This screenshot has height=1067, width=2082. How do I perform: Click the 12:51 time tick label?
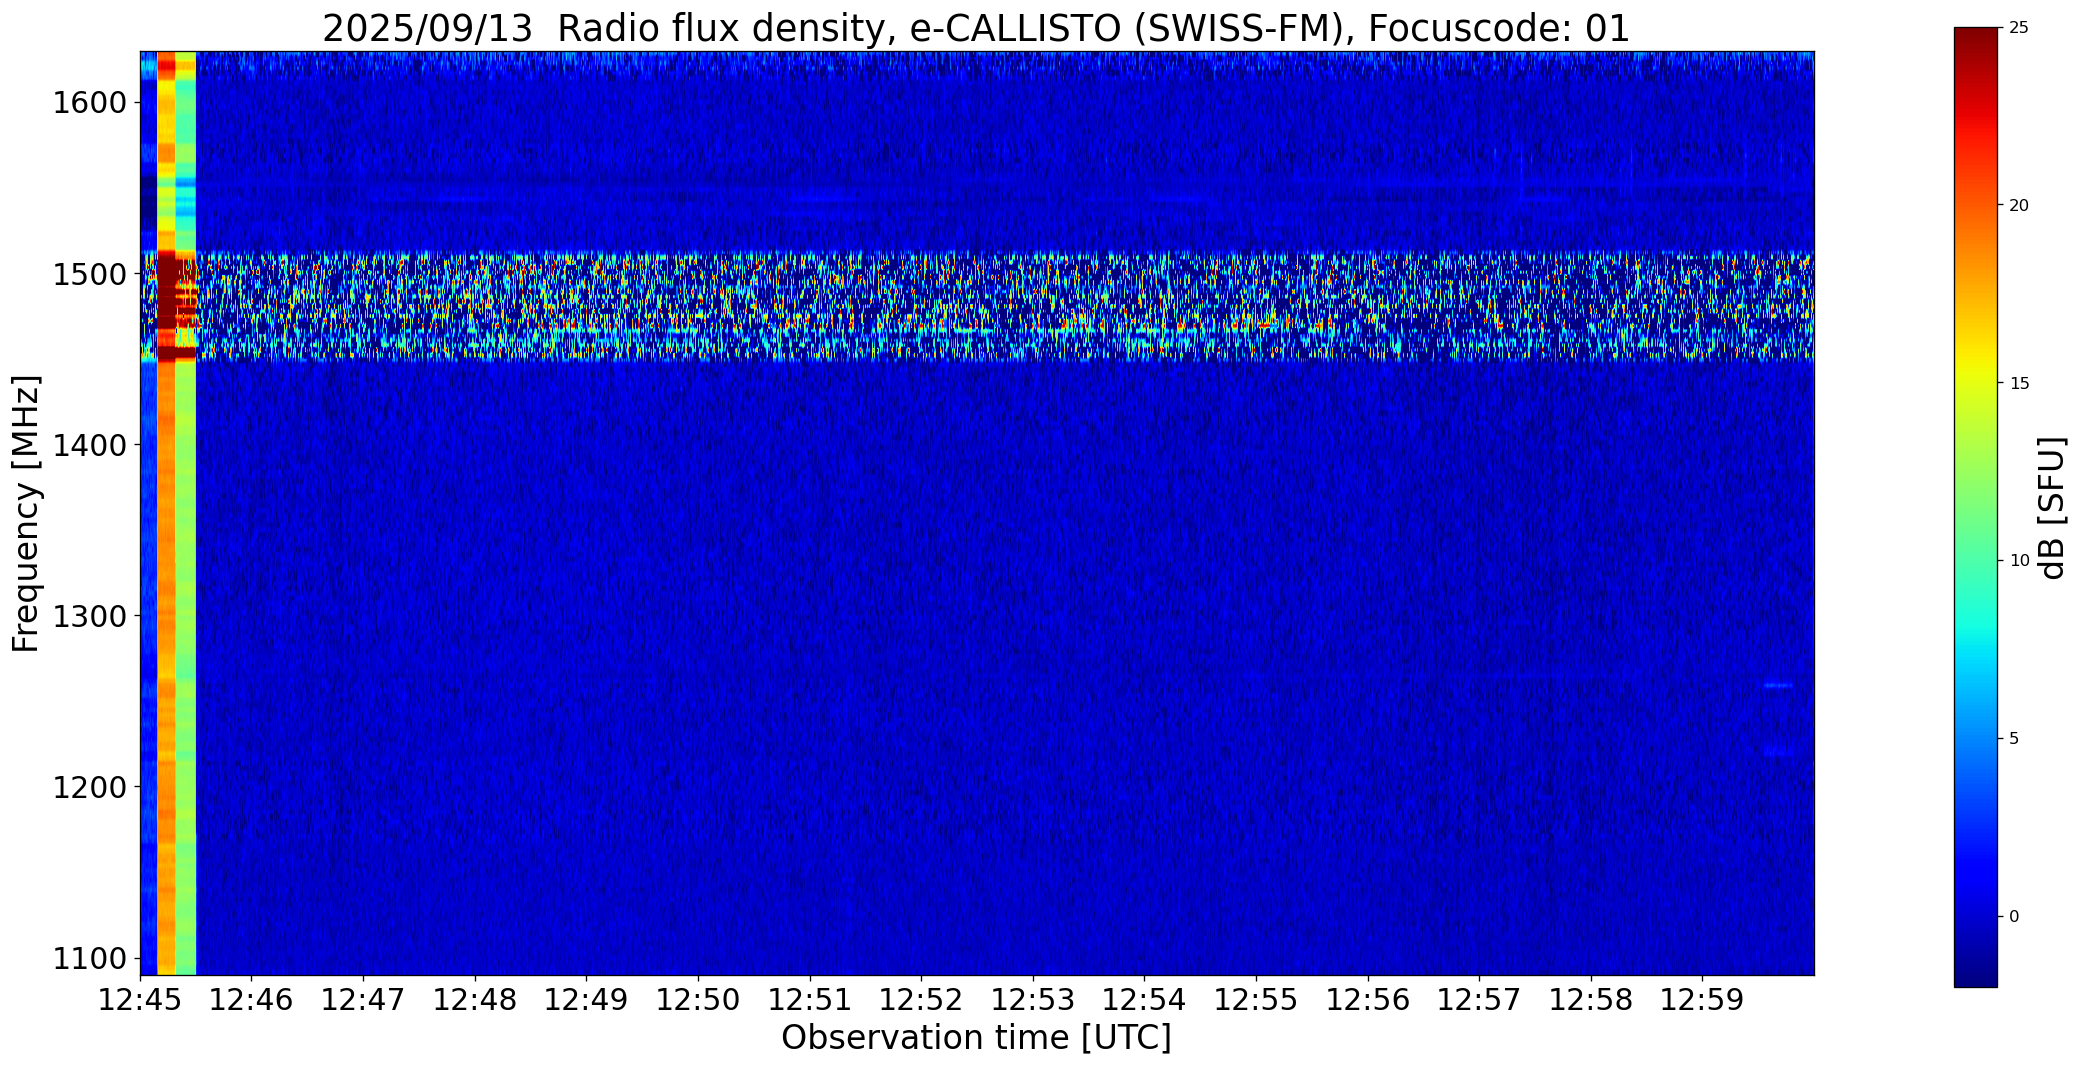810,999
